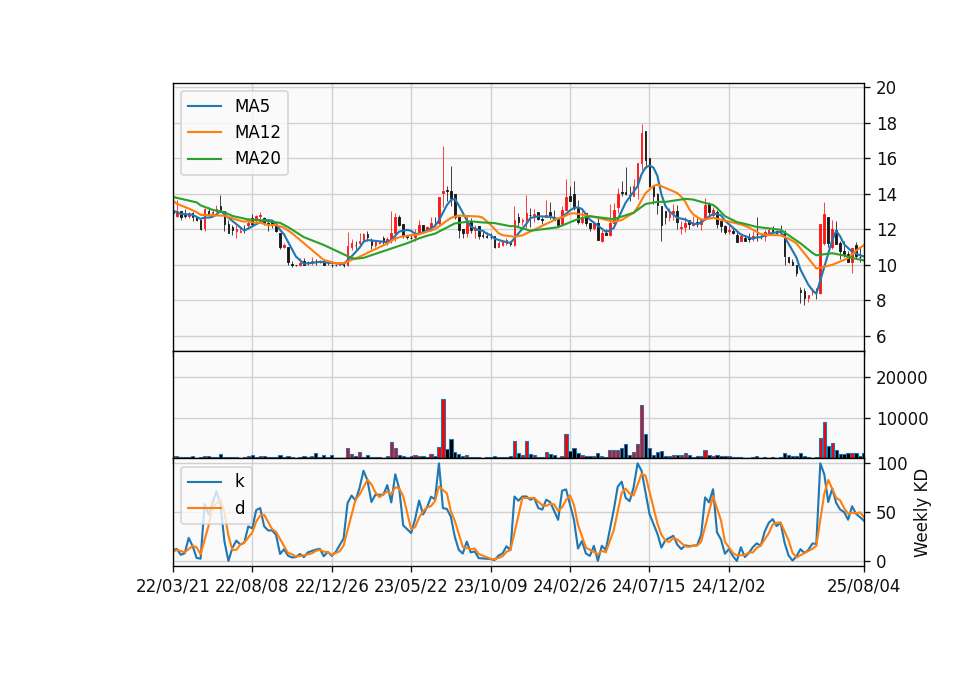This screenshot has height=690, width=960.
Task: Click the blue MA5 legend line sample
Action: (204, 107)
